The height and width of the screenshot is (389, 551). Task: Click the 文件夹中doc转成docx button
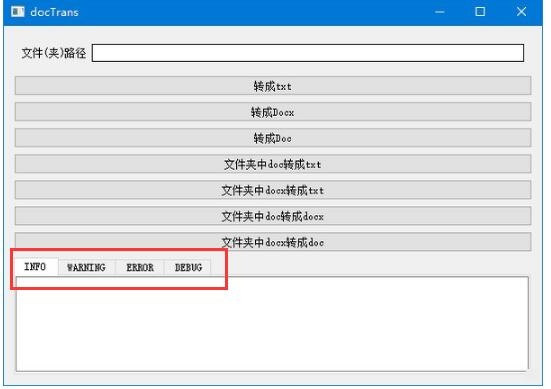click(x=273, y=216)
